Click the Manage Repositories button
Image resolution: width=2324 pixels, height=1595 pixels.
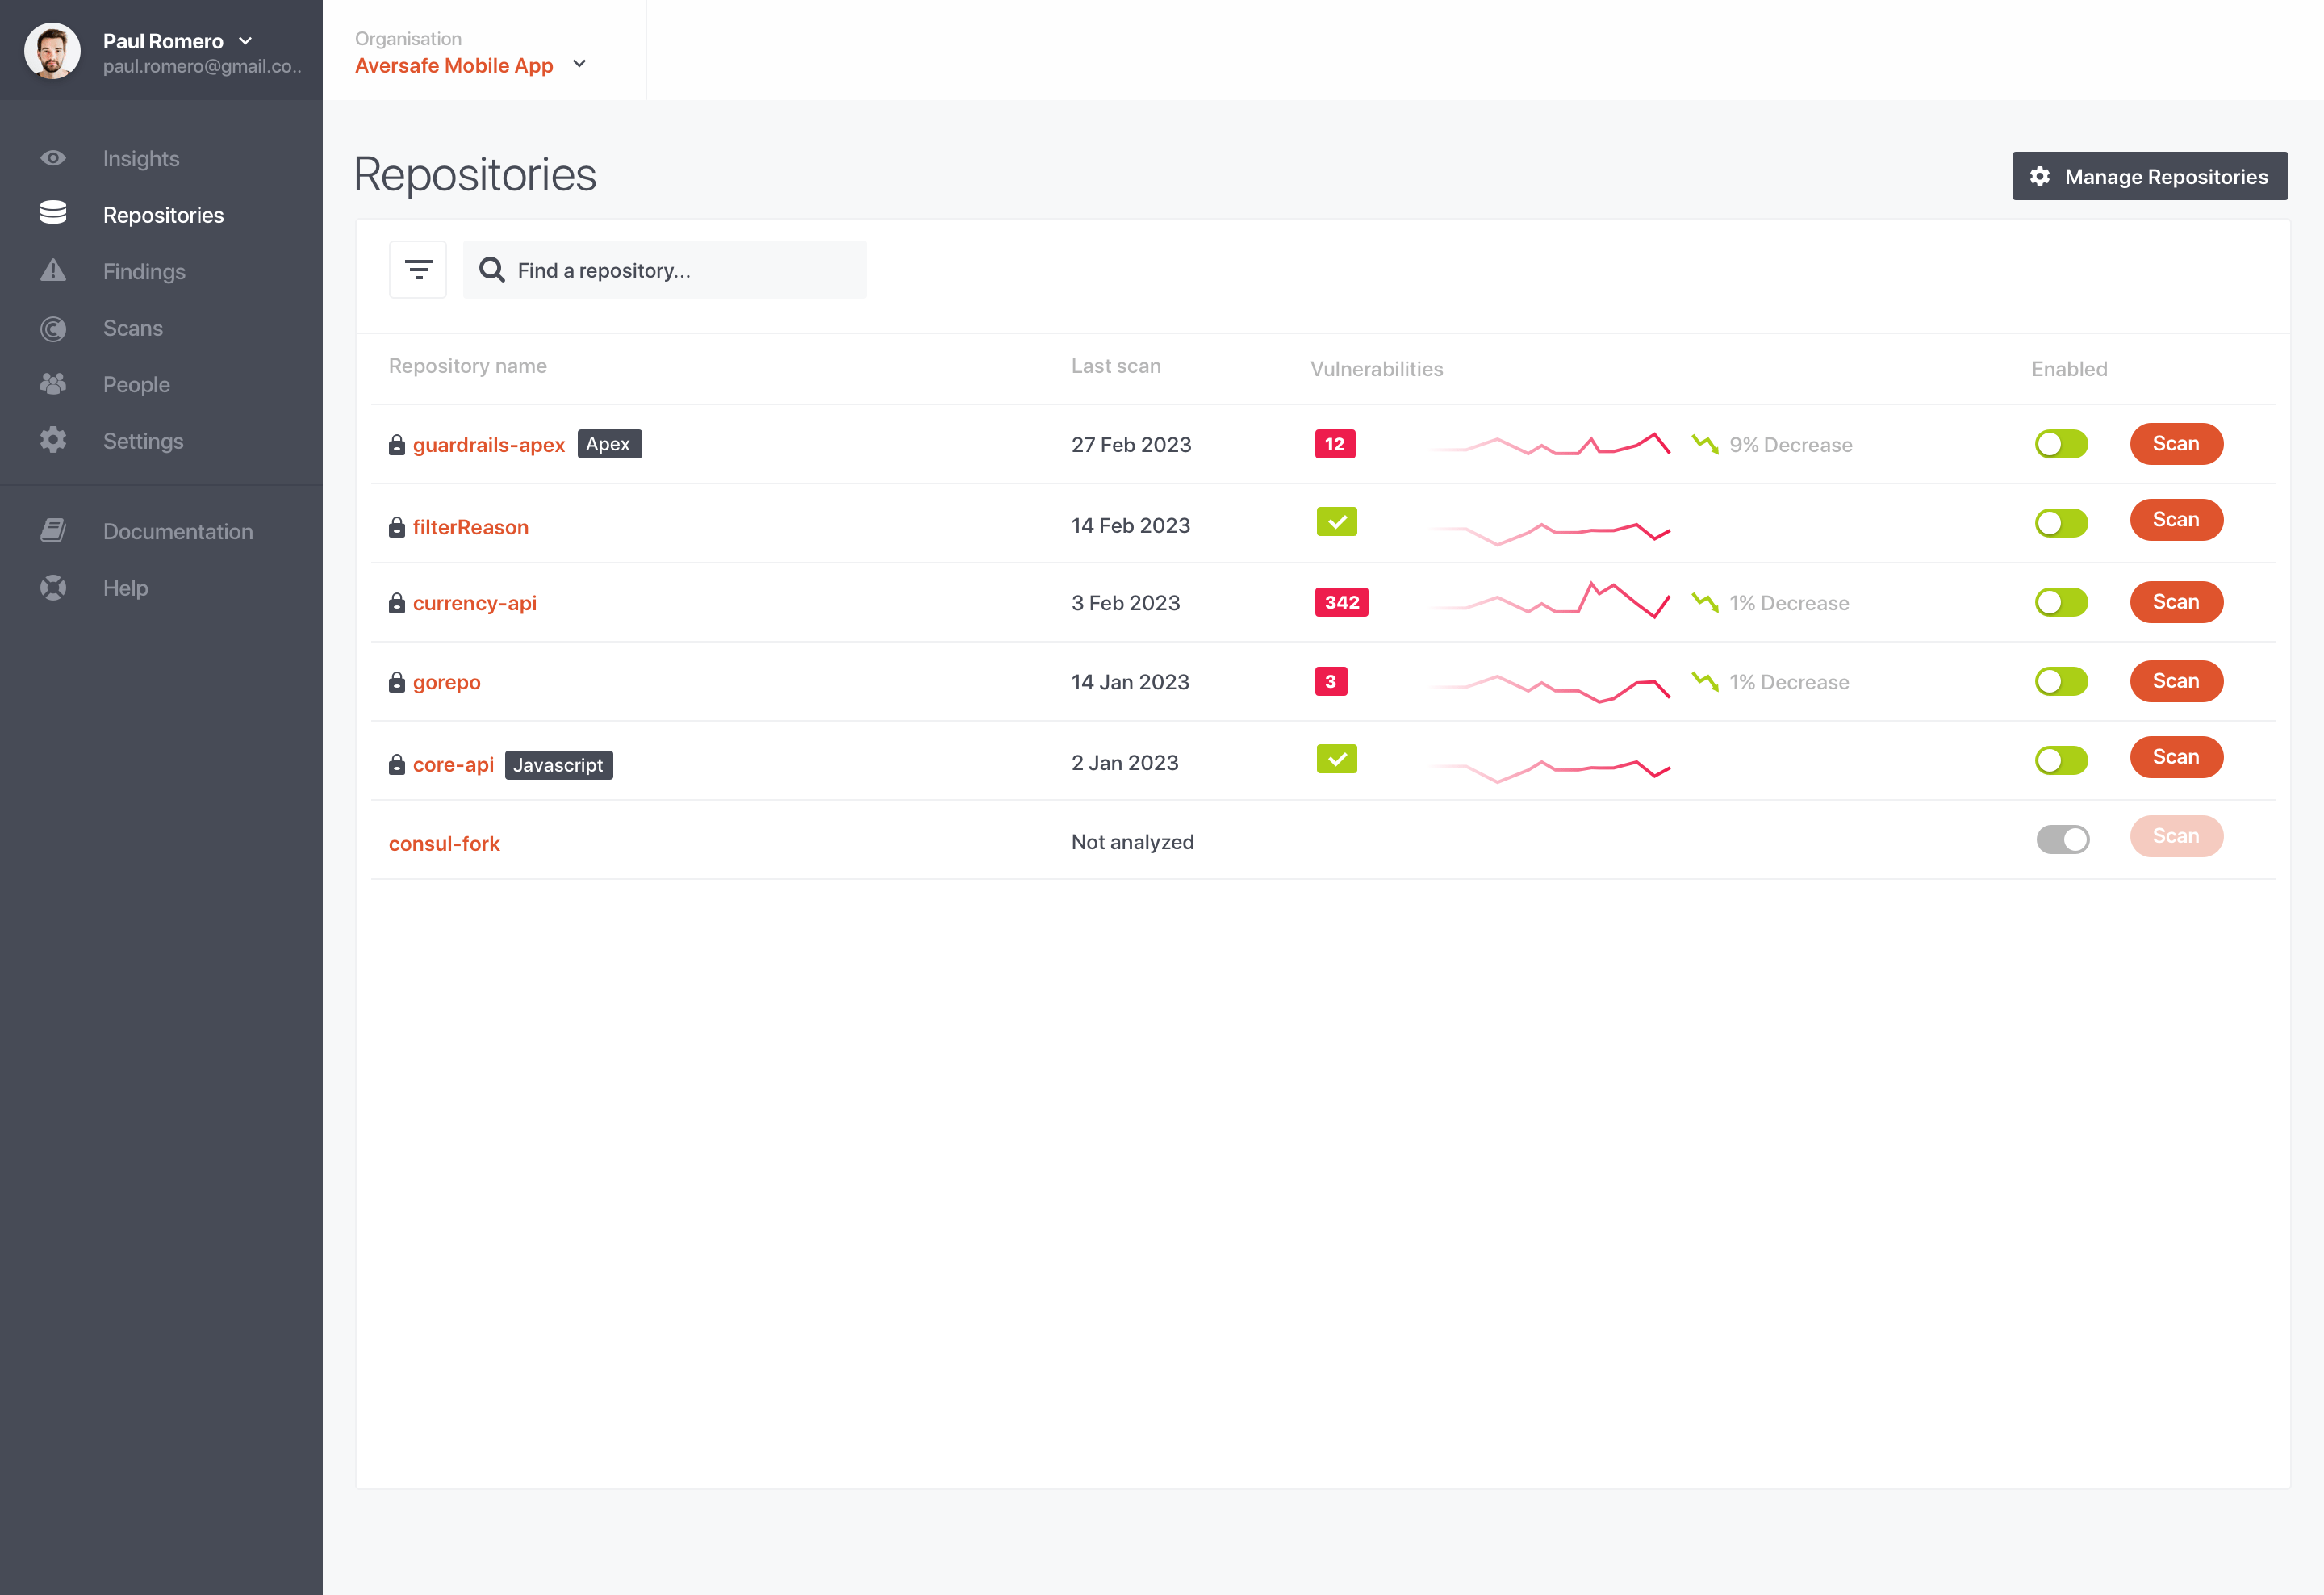(2149, 176)
